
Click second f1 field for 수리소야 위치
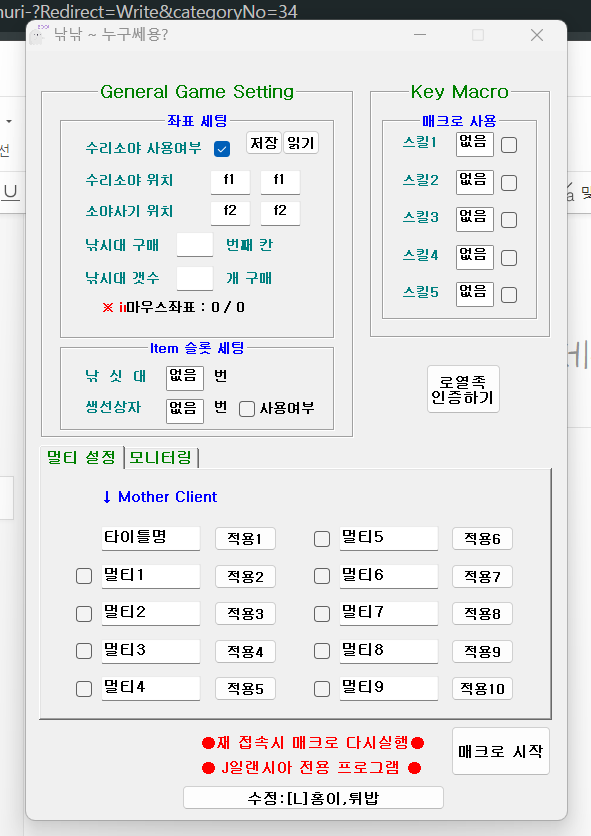point(280,182)
